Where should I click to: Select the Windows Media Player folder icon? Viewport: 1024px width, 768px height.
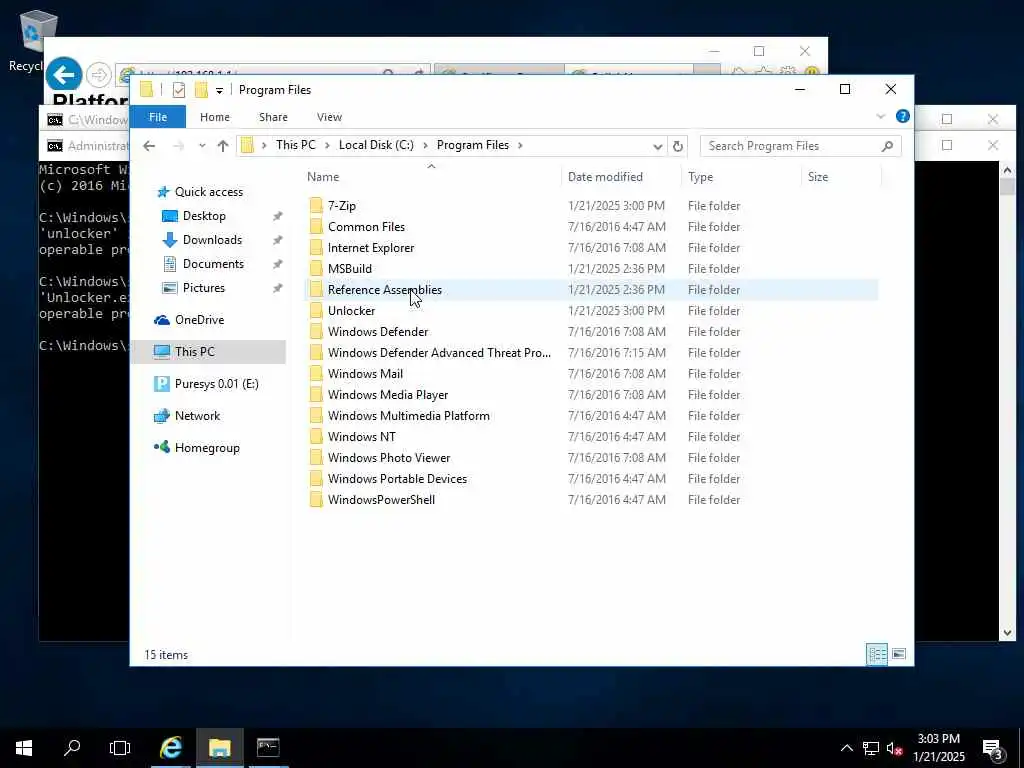(316, 394)
